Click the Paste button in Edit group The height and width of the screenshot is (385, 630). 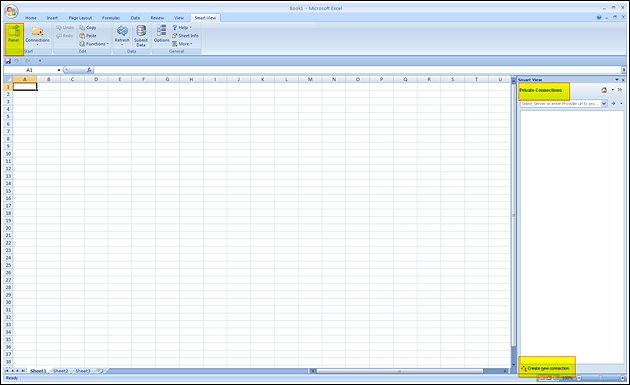pos(88,36)
